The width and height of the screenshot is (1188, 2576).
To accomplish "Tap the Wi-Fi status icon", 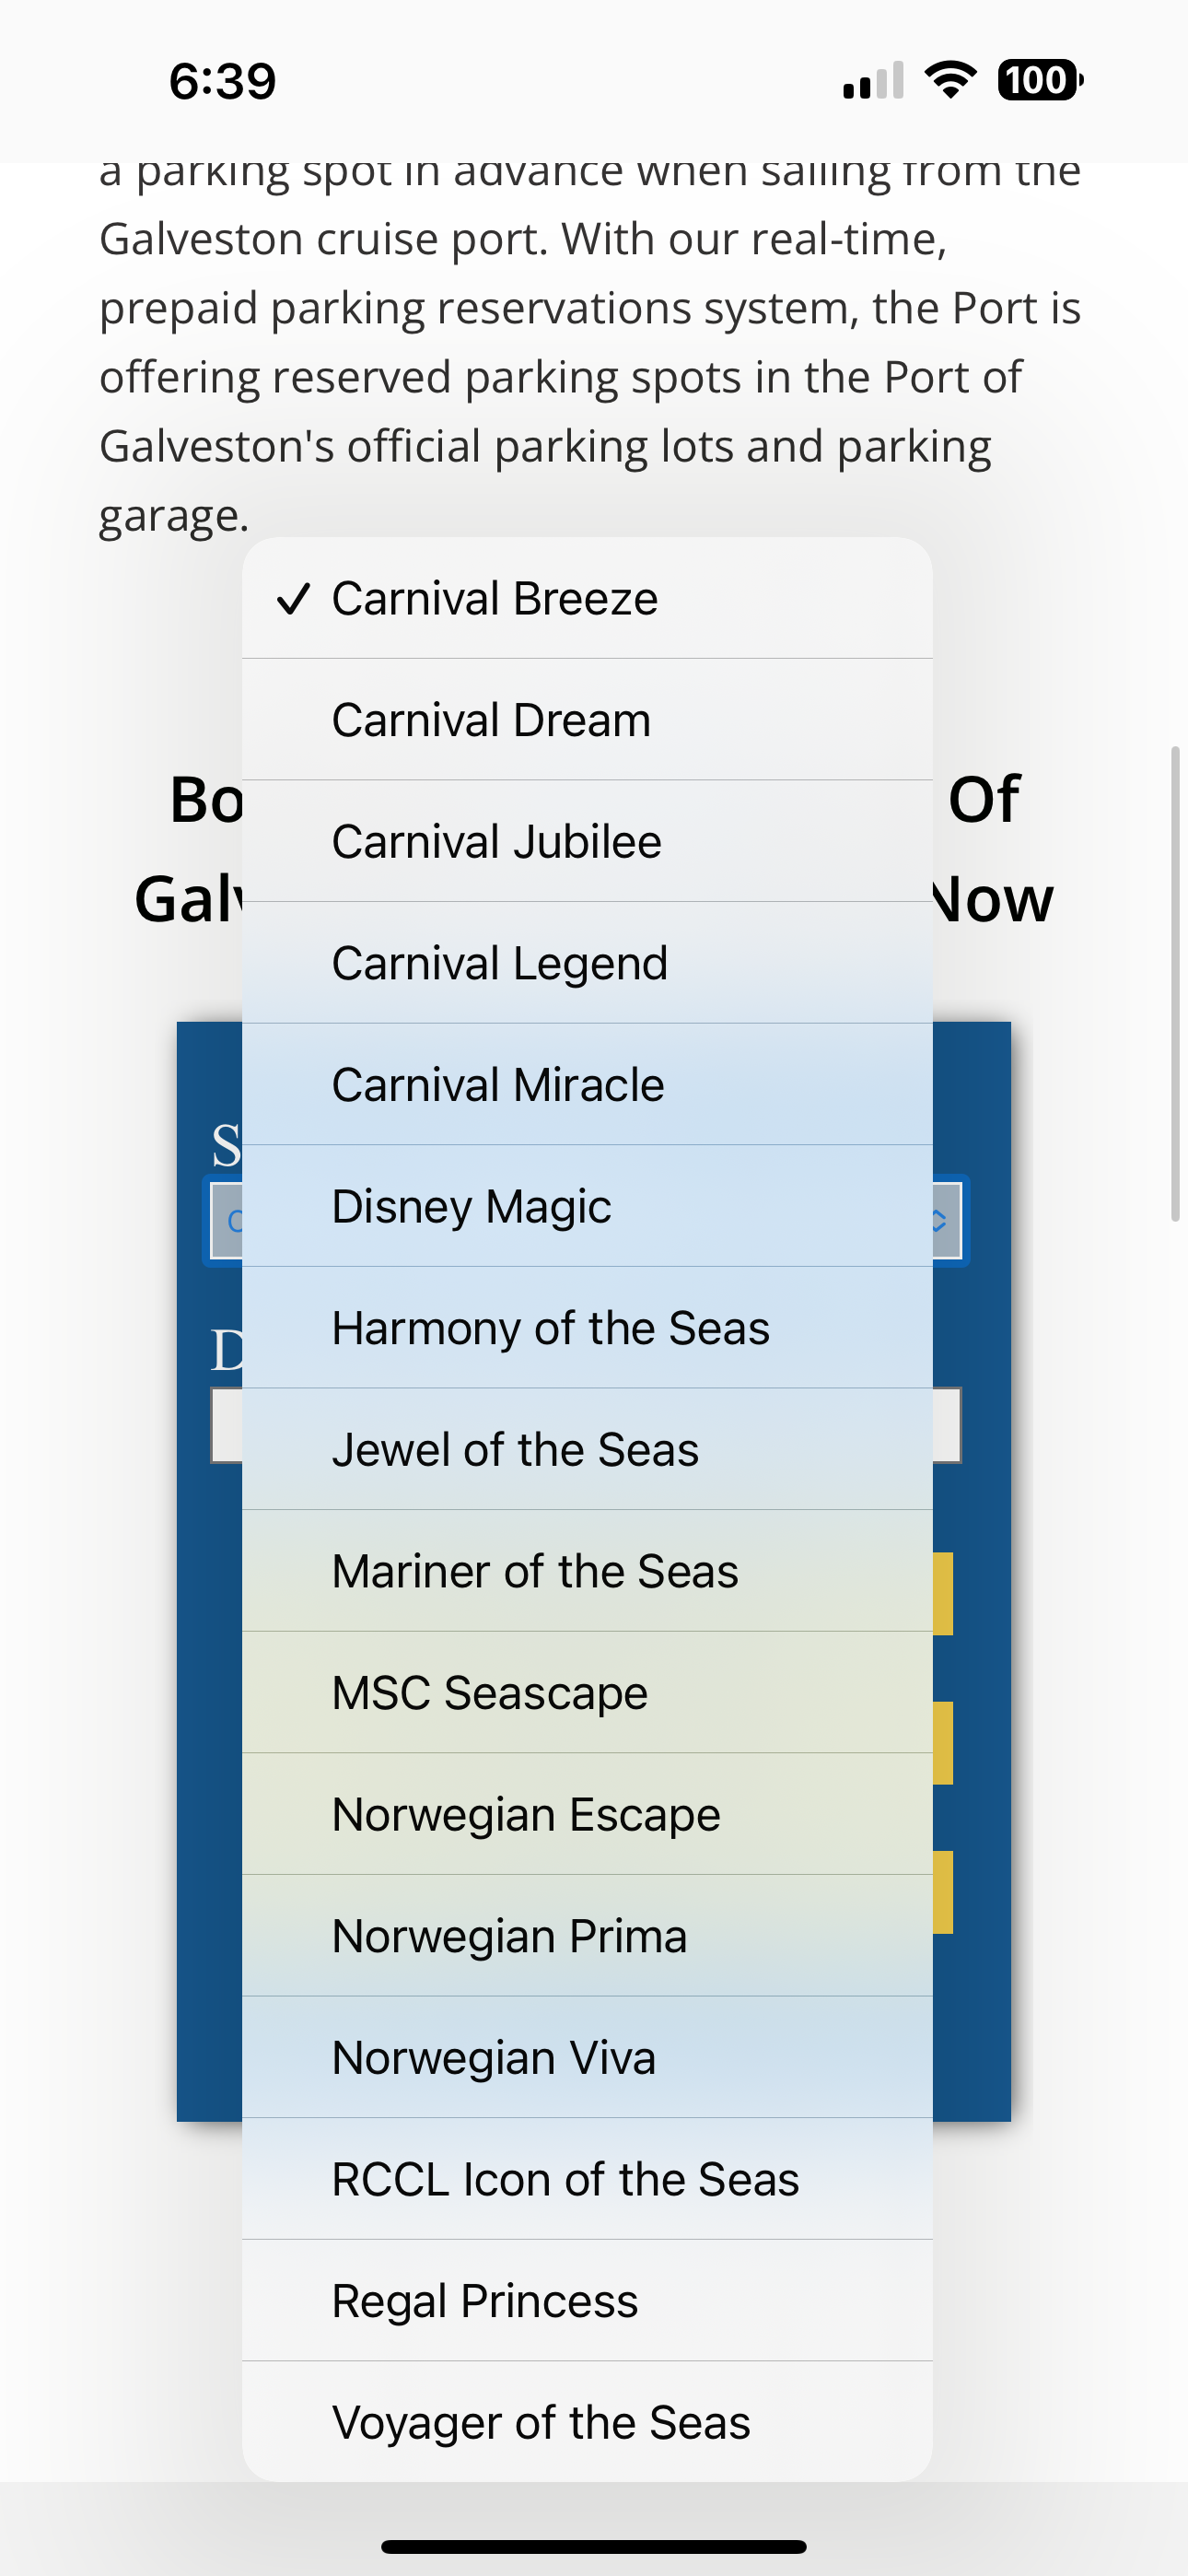I will 950,80.
